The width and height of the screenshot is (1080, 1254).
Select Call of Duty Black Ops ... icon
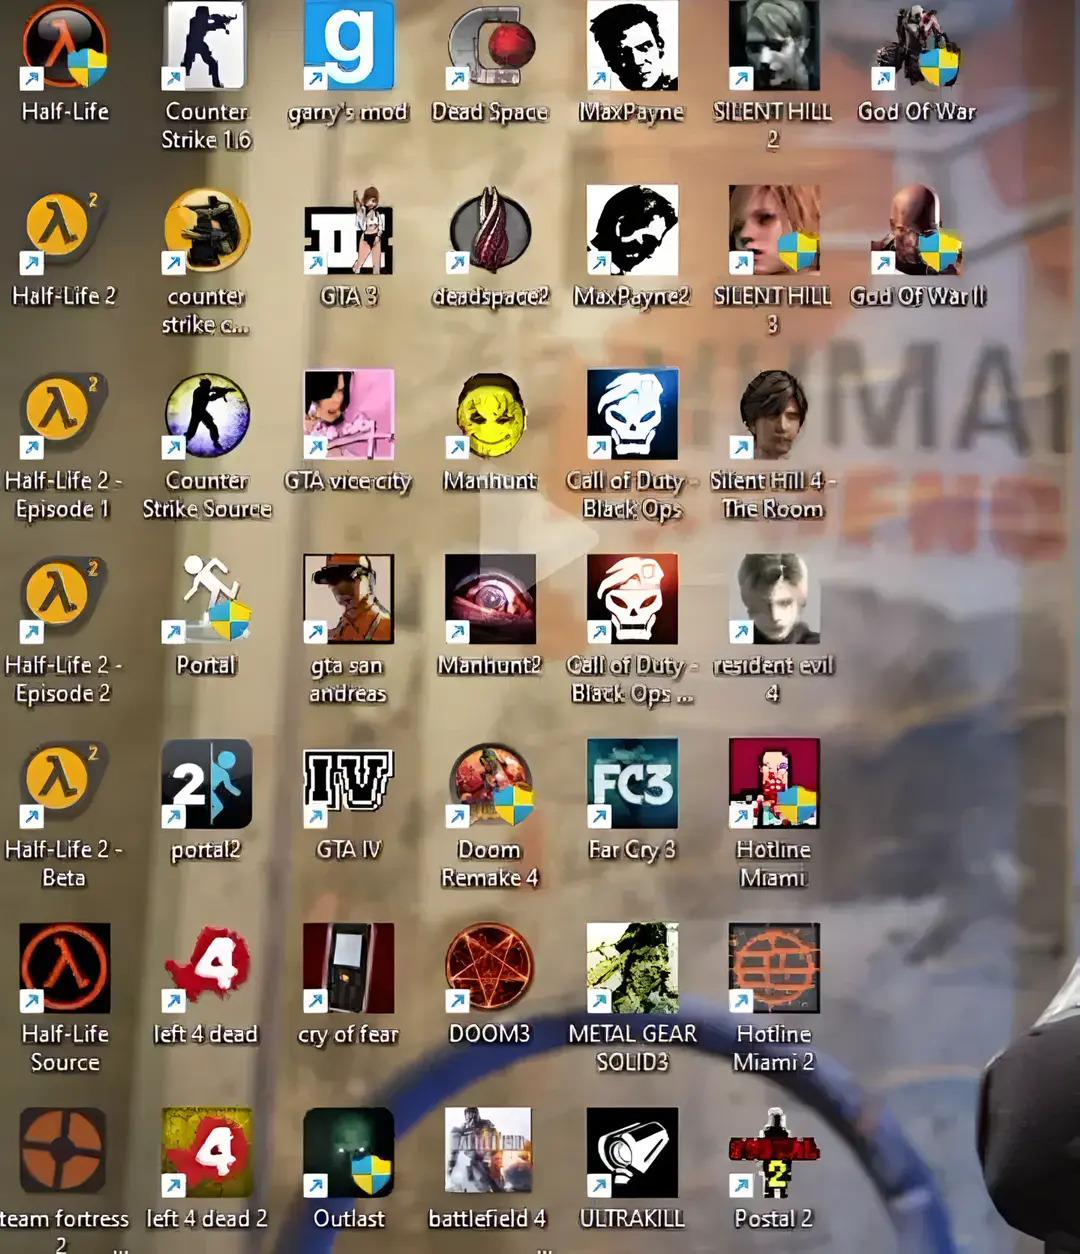pos(633,599)
